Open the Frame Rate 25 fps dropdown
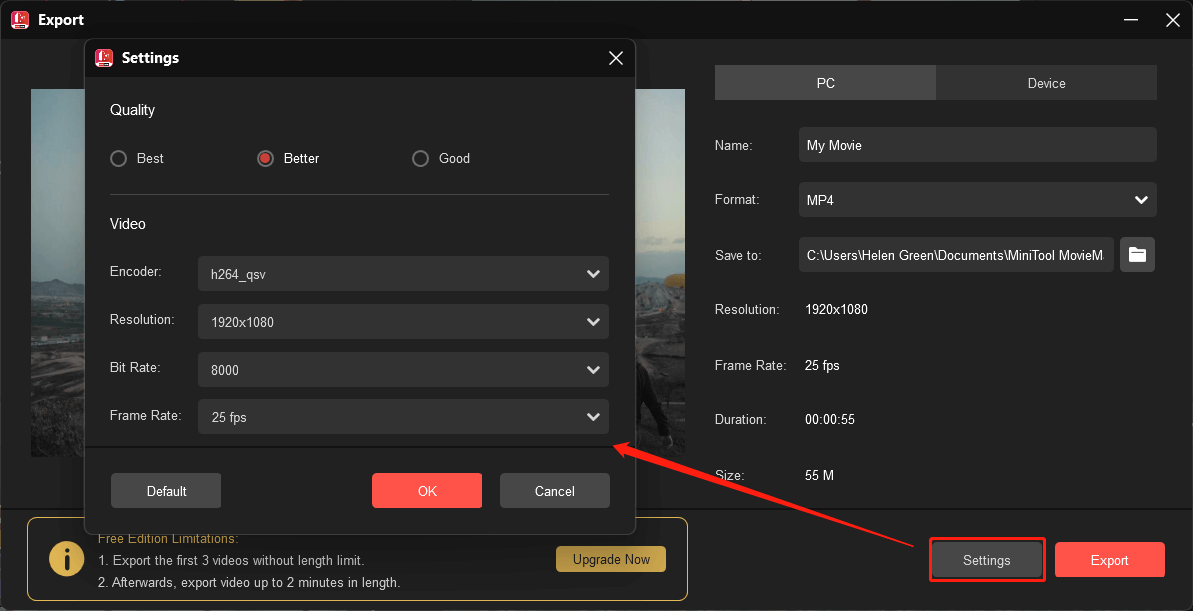 (x=403, y=417)
